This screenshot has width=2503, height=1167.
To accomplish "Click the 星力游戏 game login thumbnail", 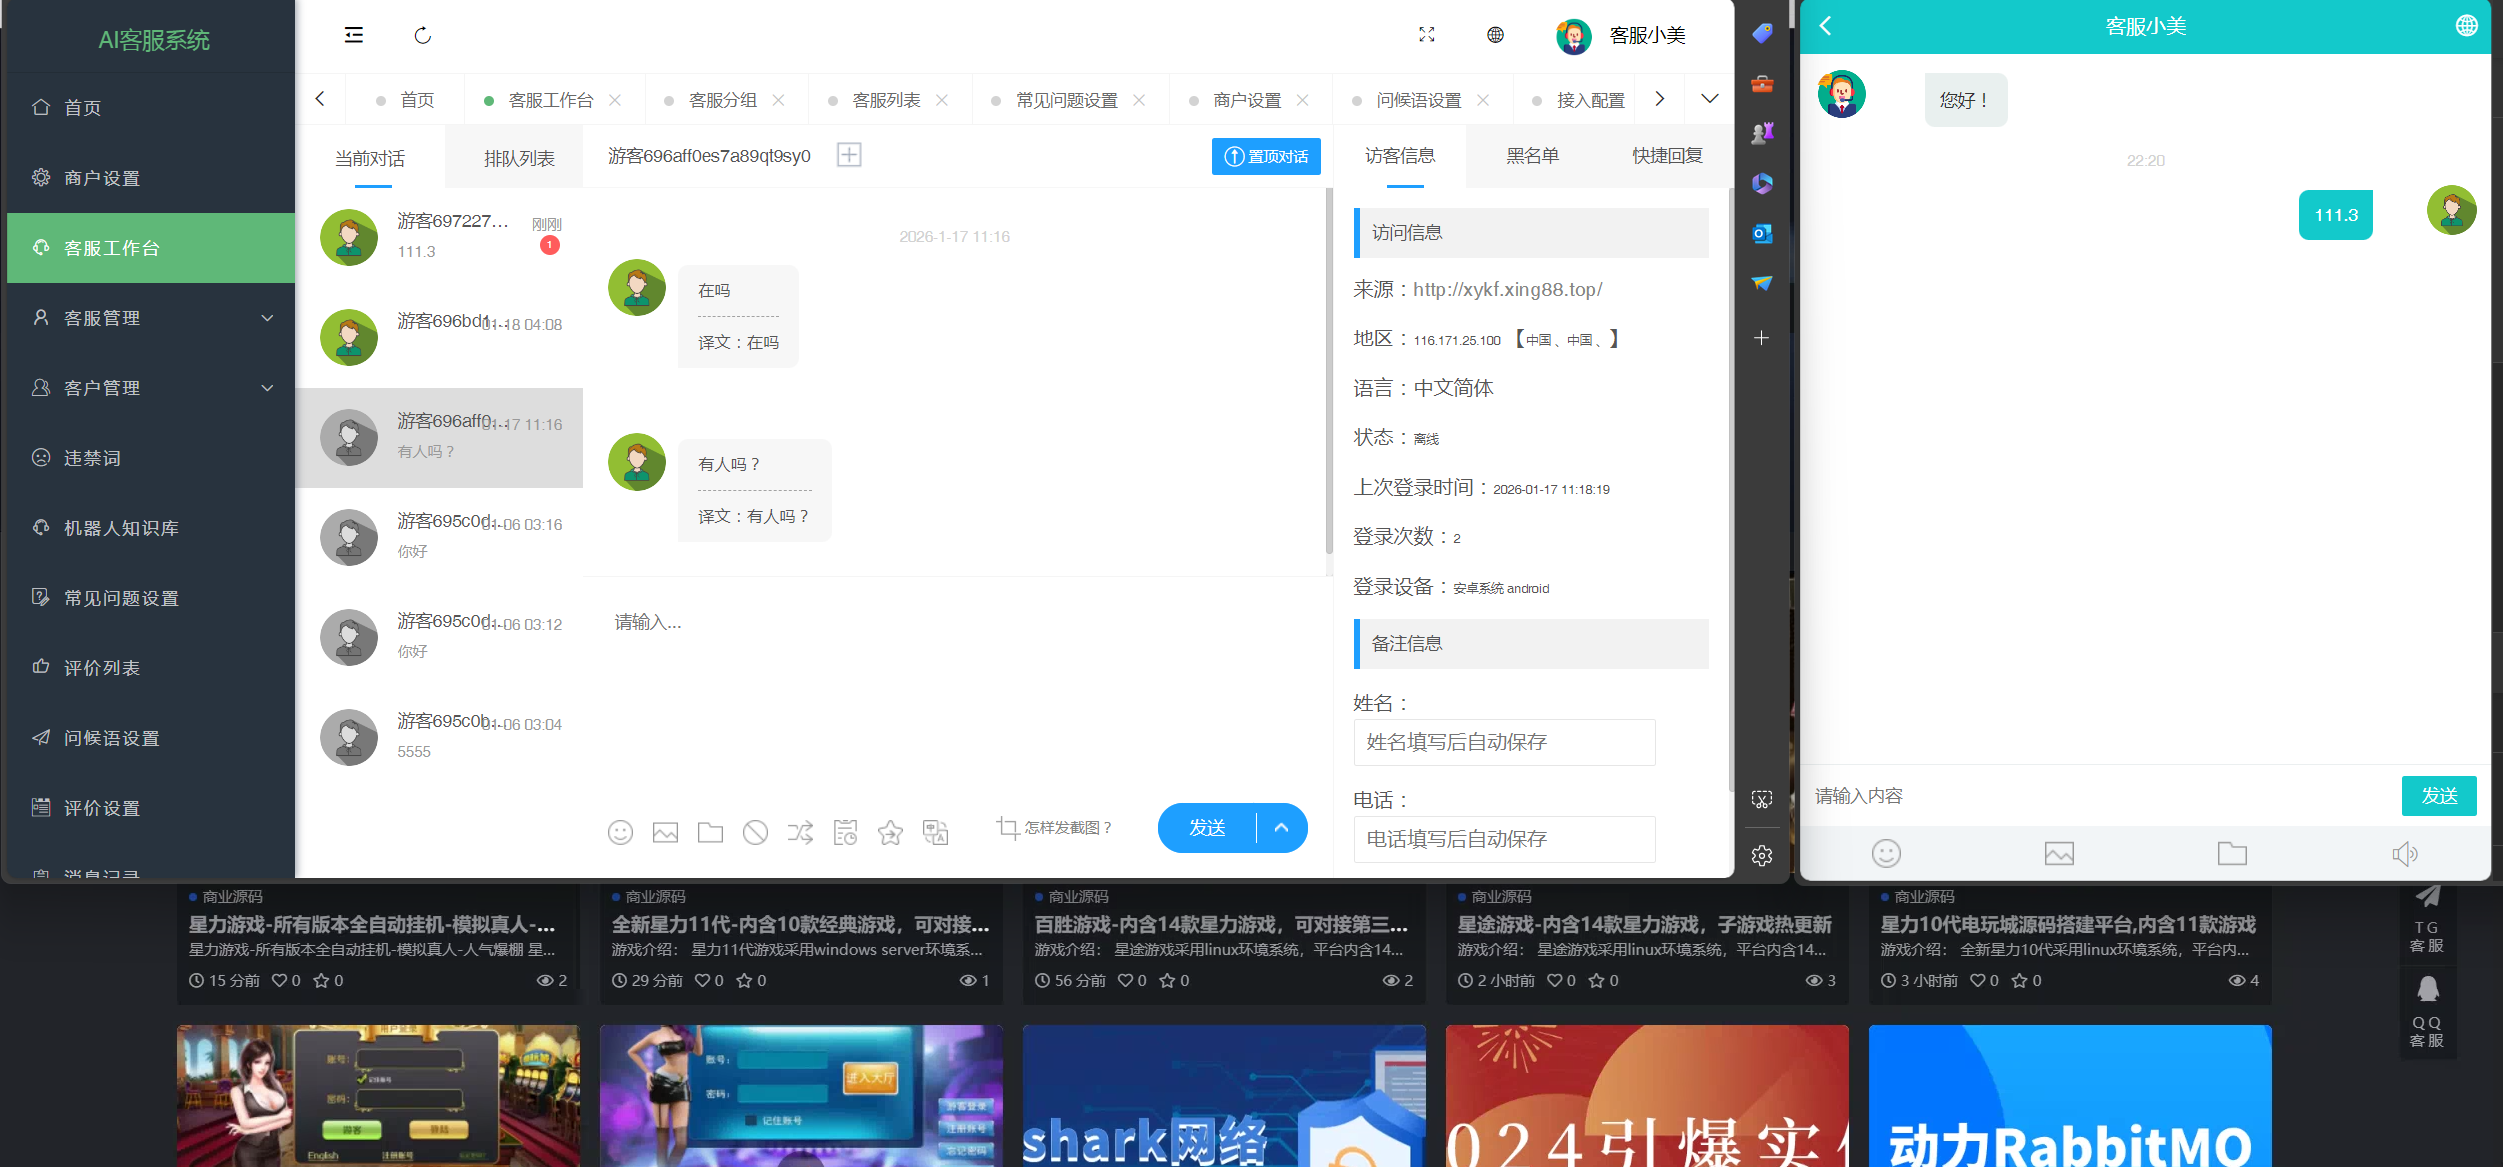I will 378,1095.
